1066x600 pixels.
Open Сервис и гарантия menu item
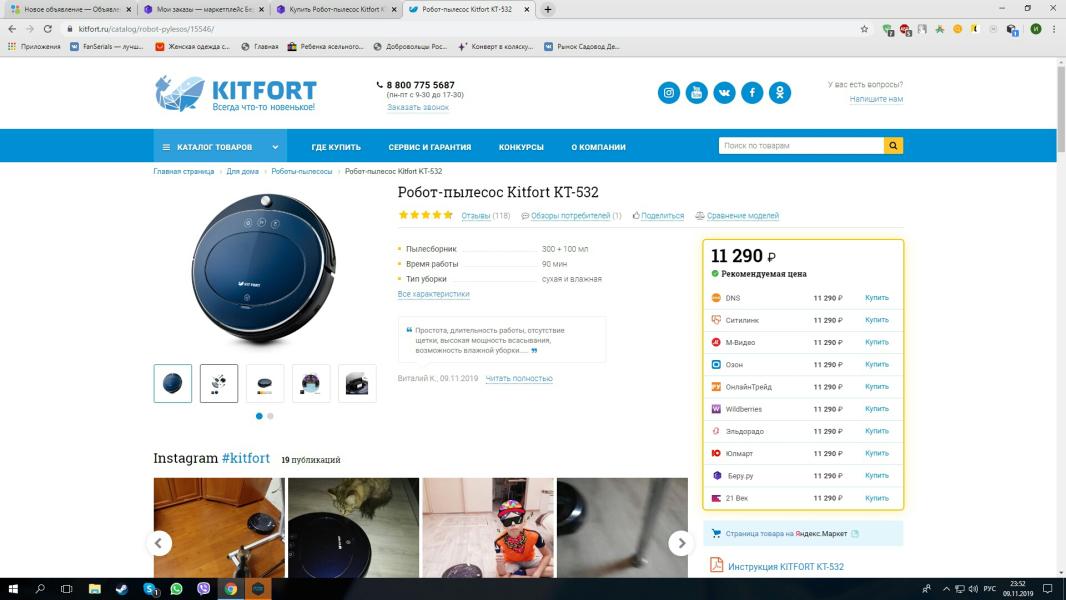coord(430,147)
